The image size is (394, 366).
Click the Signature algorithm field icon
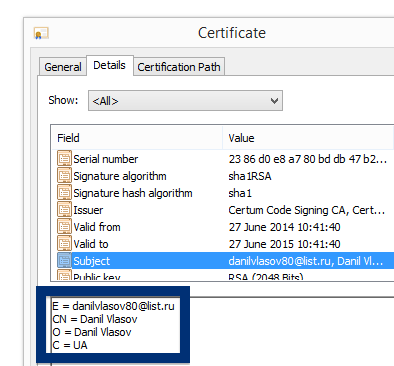tap(64, 175)
